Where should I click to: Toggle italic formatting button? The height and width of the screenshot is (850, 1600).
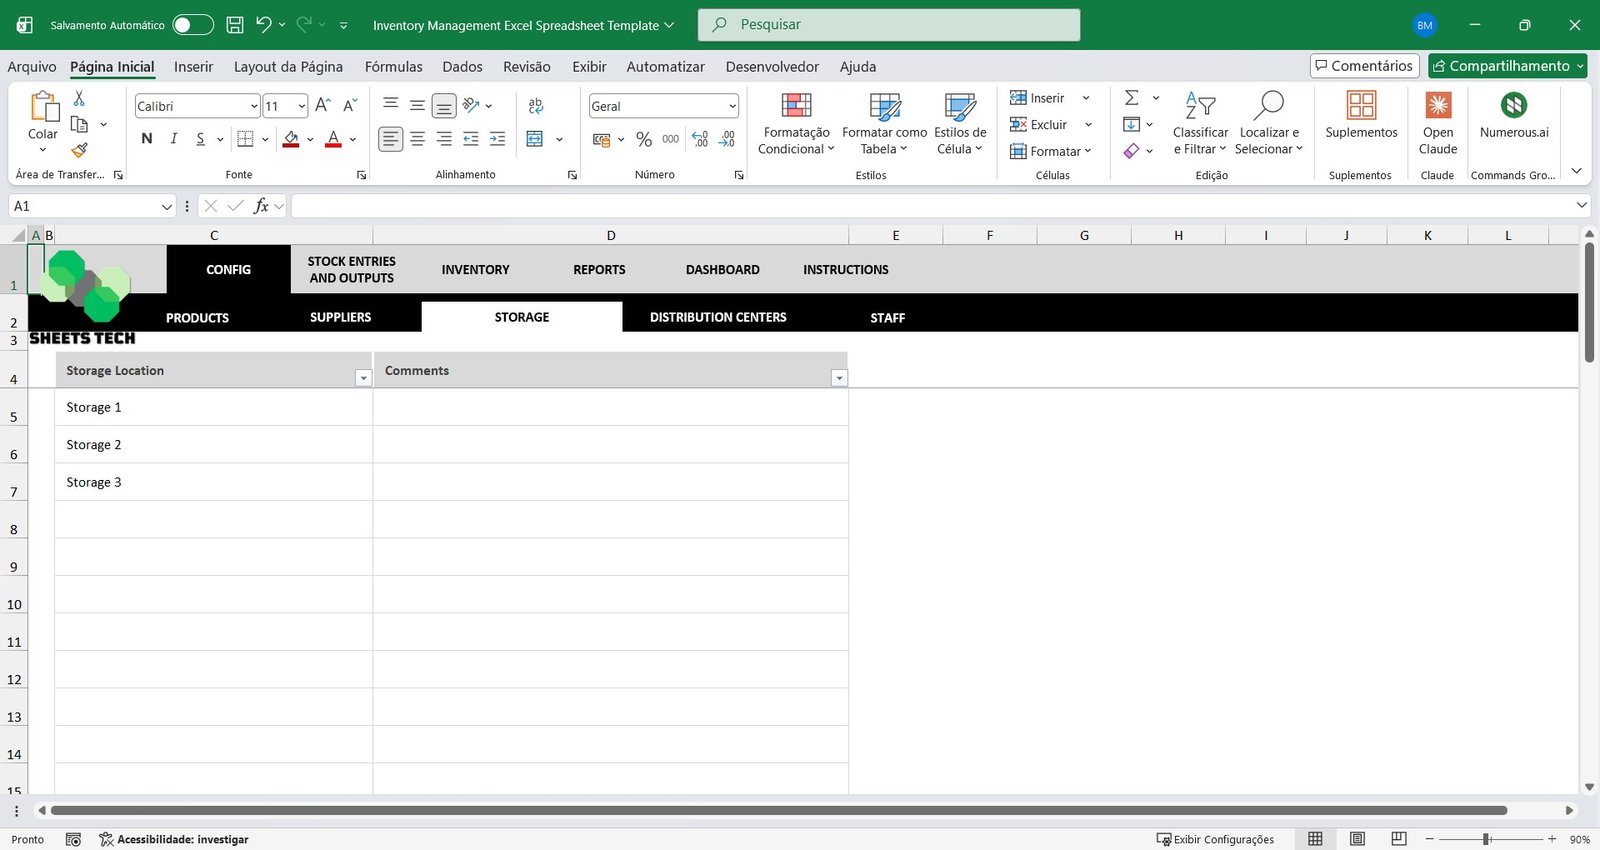(174, 139)
